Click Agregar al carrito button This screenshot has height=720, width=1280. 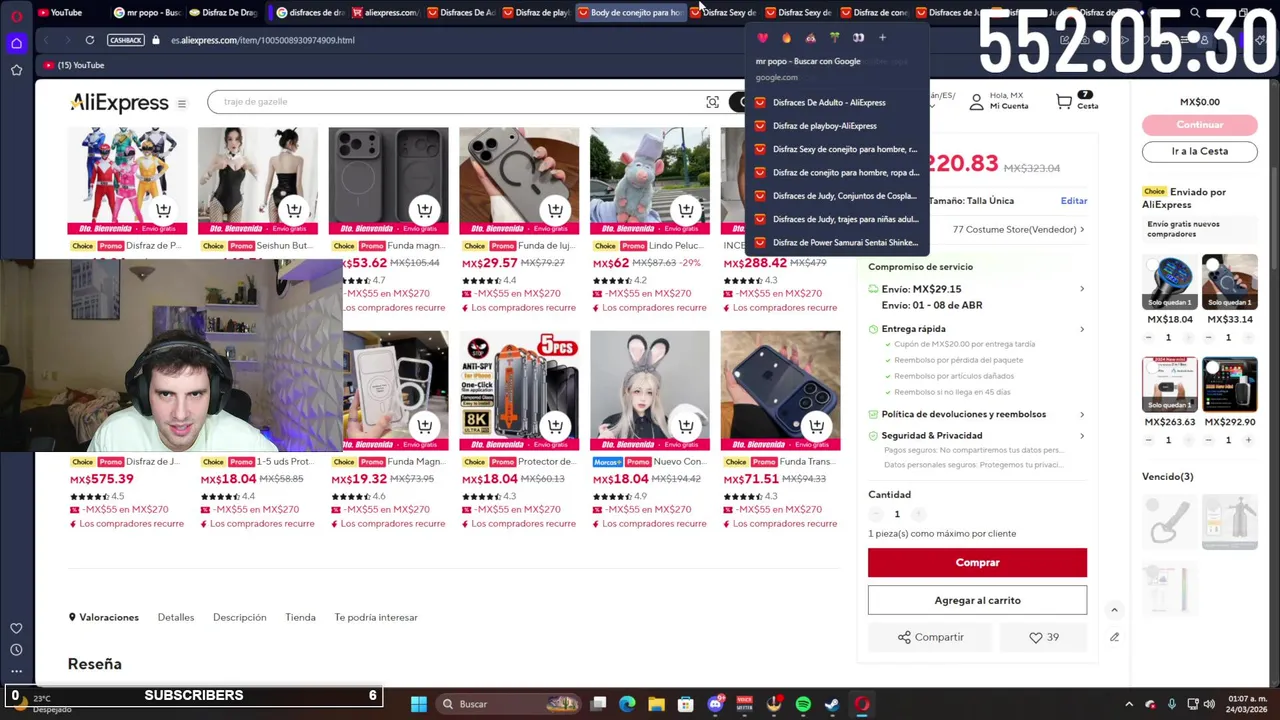[977, 600]
